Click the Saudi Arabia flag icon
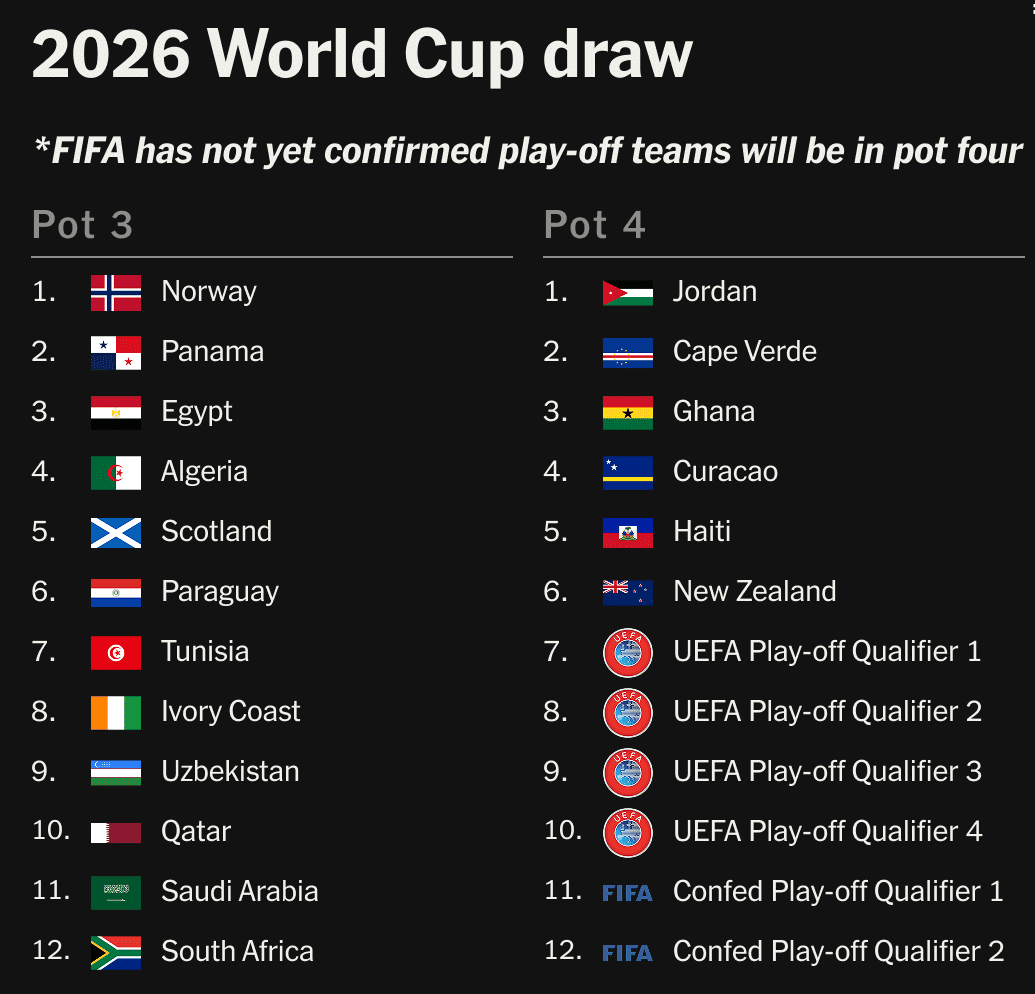This screenshot has height=994, width=1035. 116,892
